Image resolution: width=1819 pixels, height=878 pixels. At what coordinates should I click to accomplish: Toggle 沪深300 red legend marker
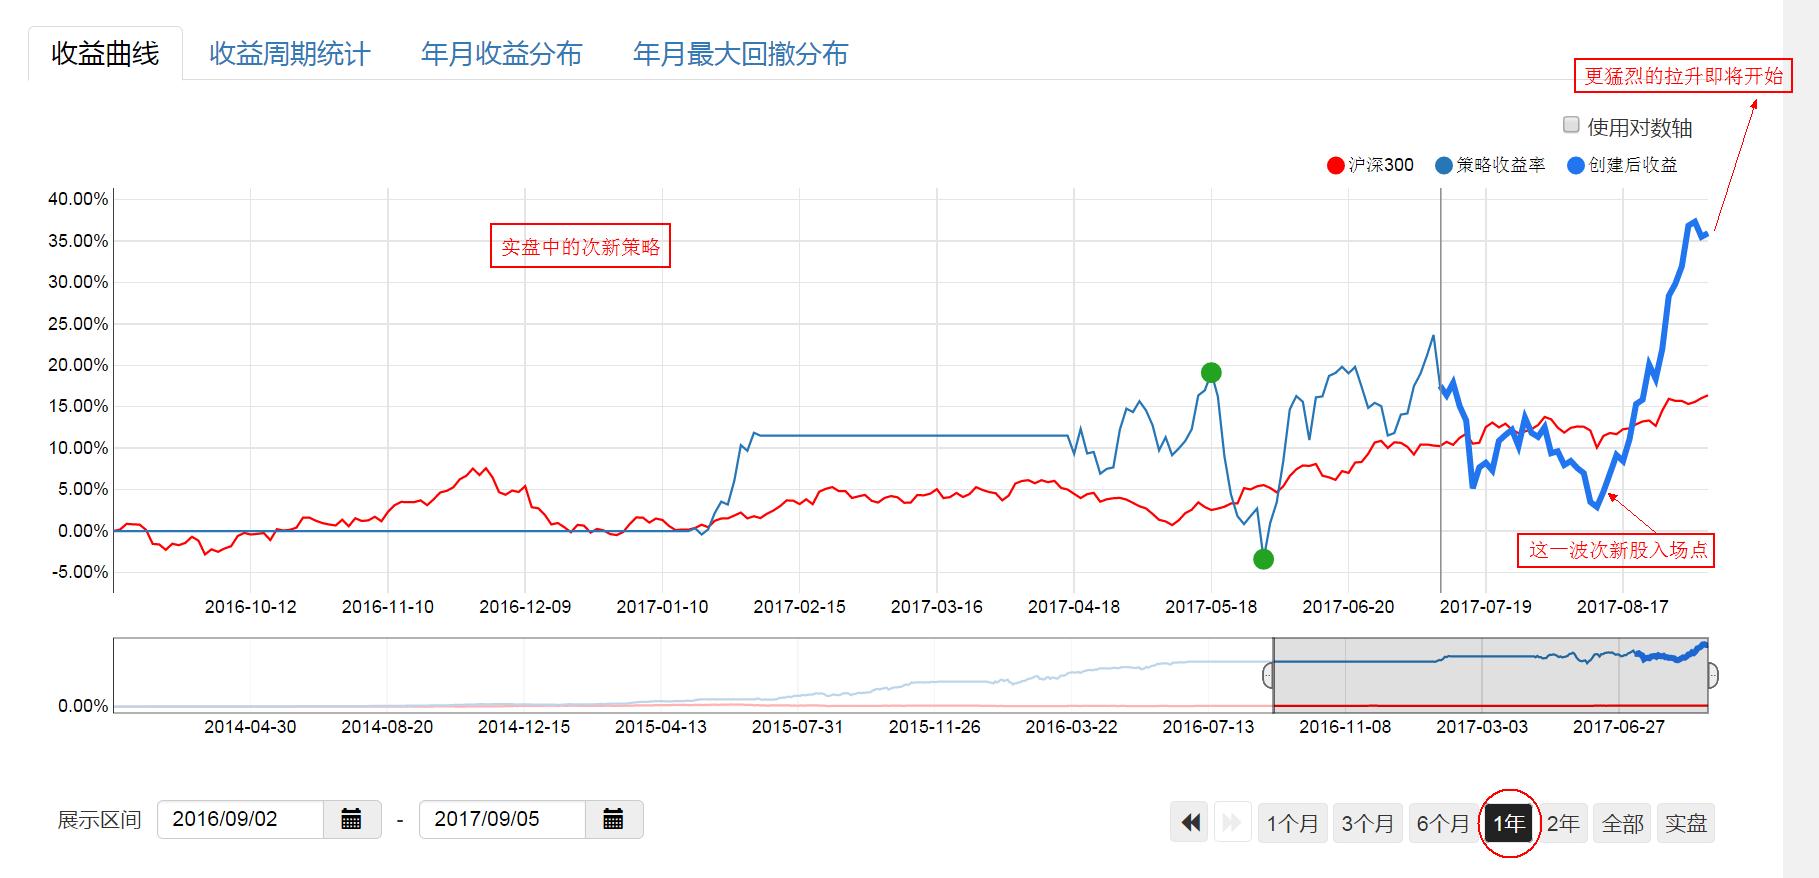pyautogui.click(x=1335, y=166)
